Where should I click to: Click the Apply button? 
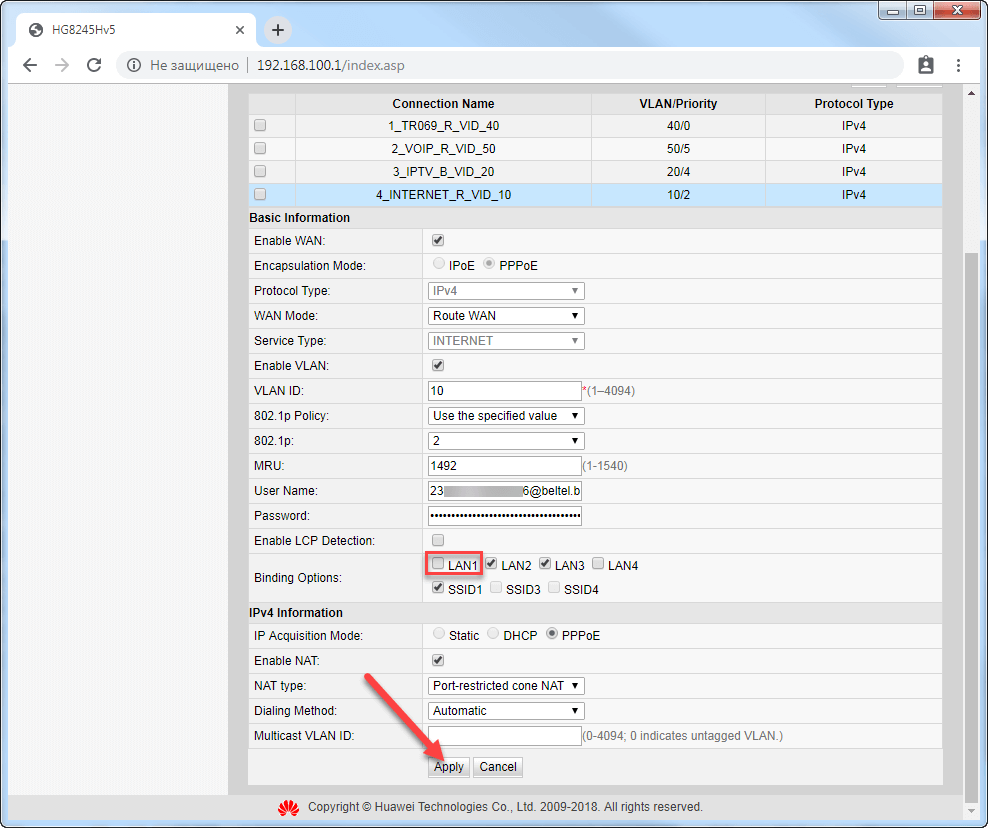pyautogui.click(x=449, y=767)
